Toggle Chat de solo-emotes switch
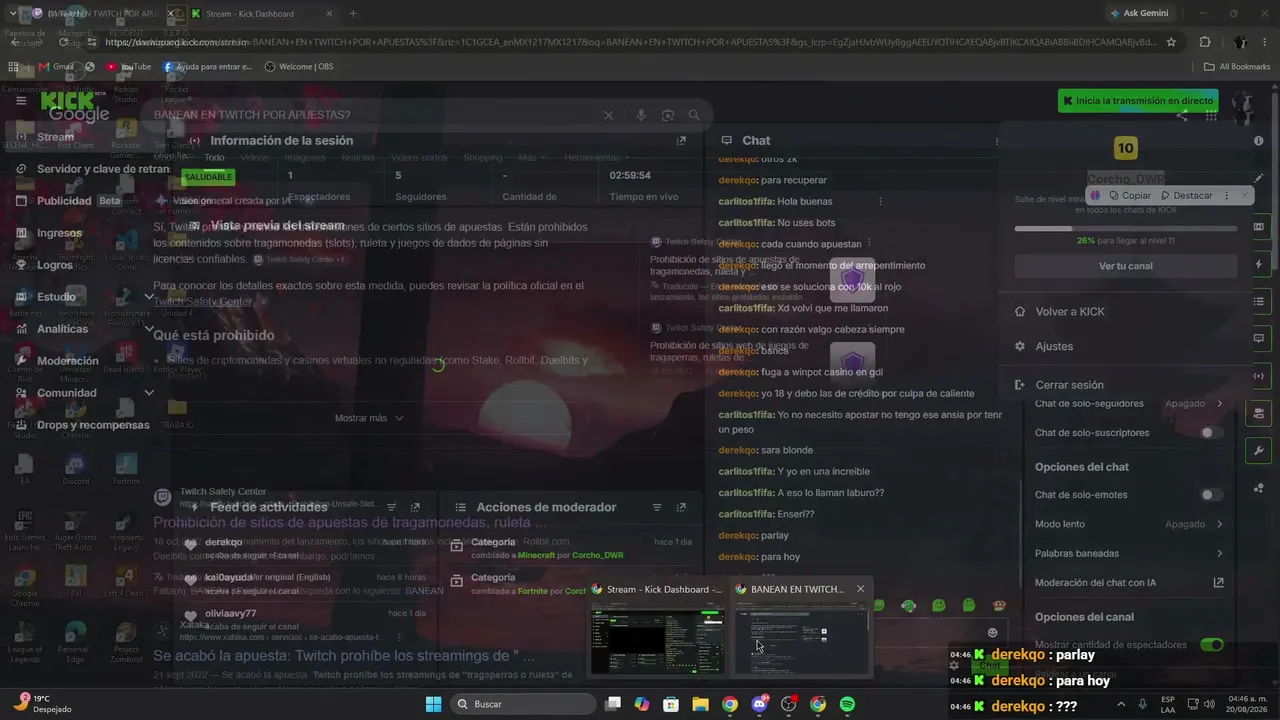The image size is (1280, 720). point(1211,495)
